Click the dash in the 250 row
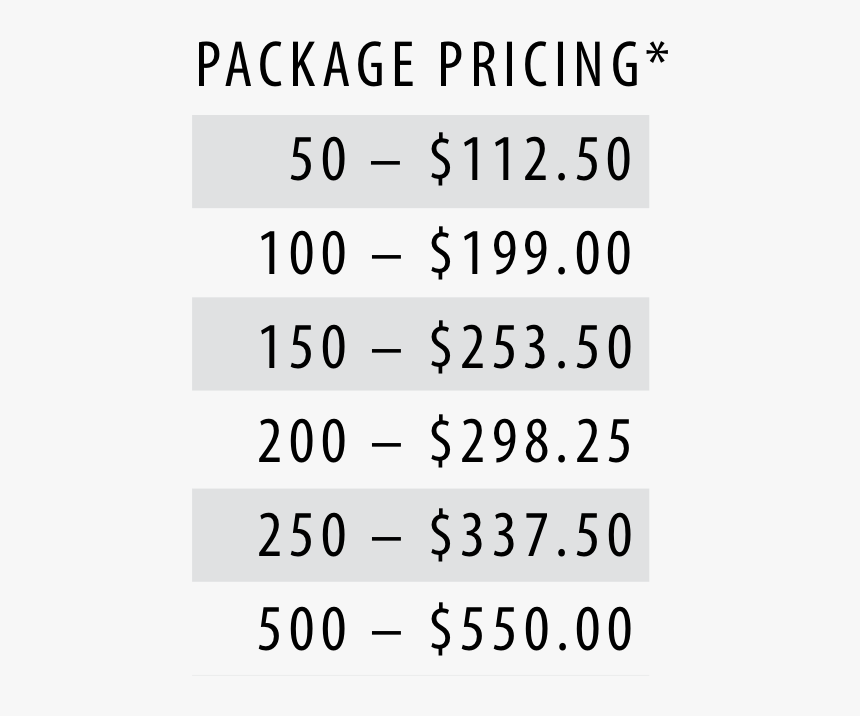860x716 pixels. (388, 538)
